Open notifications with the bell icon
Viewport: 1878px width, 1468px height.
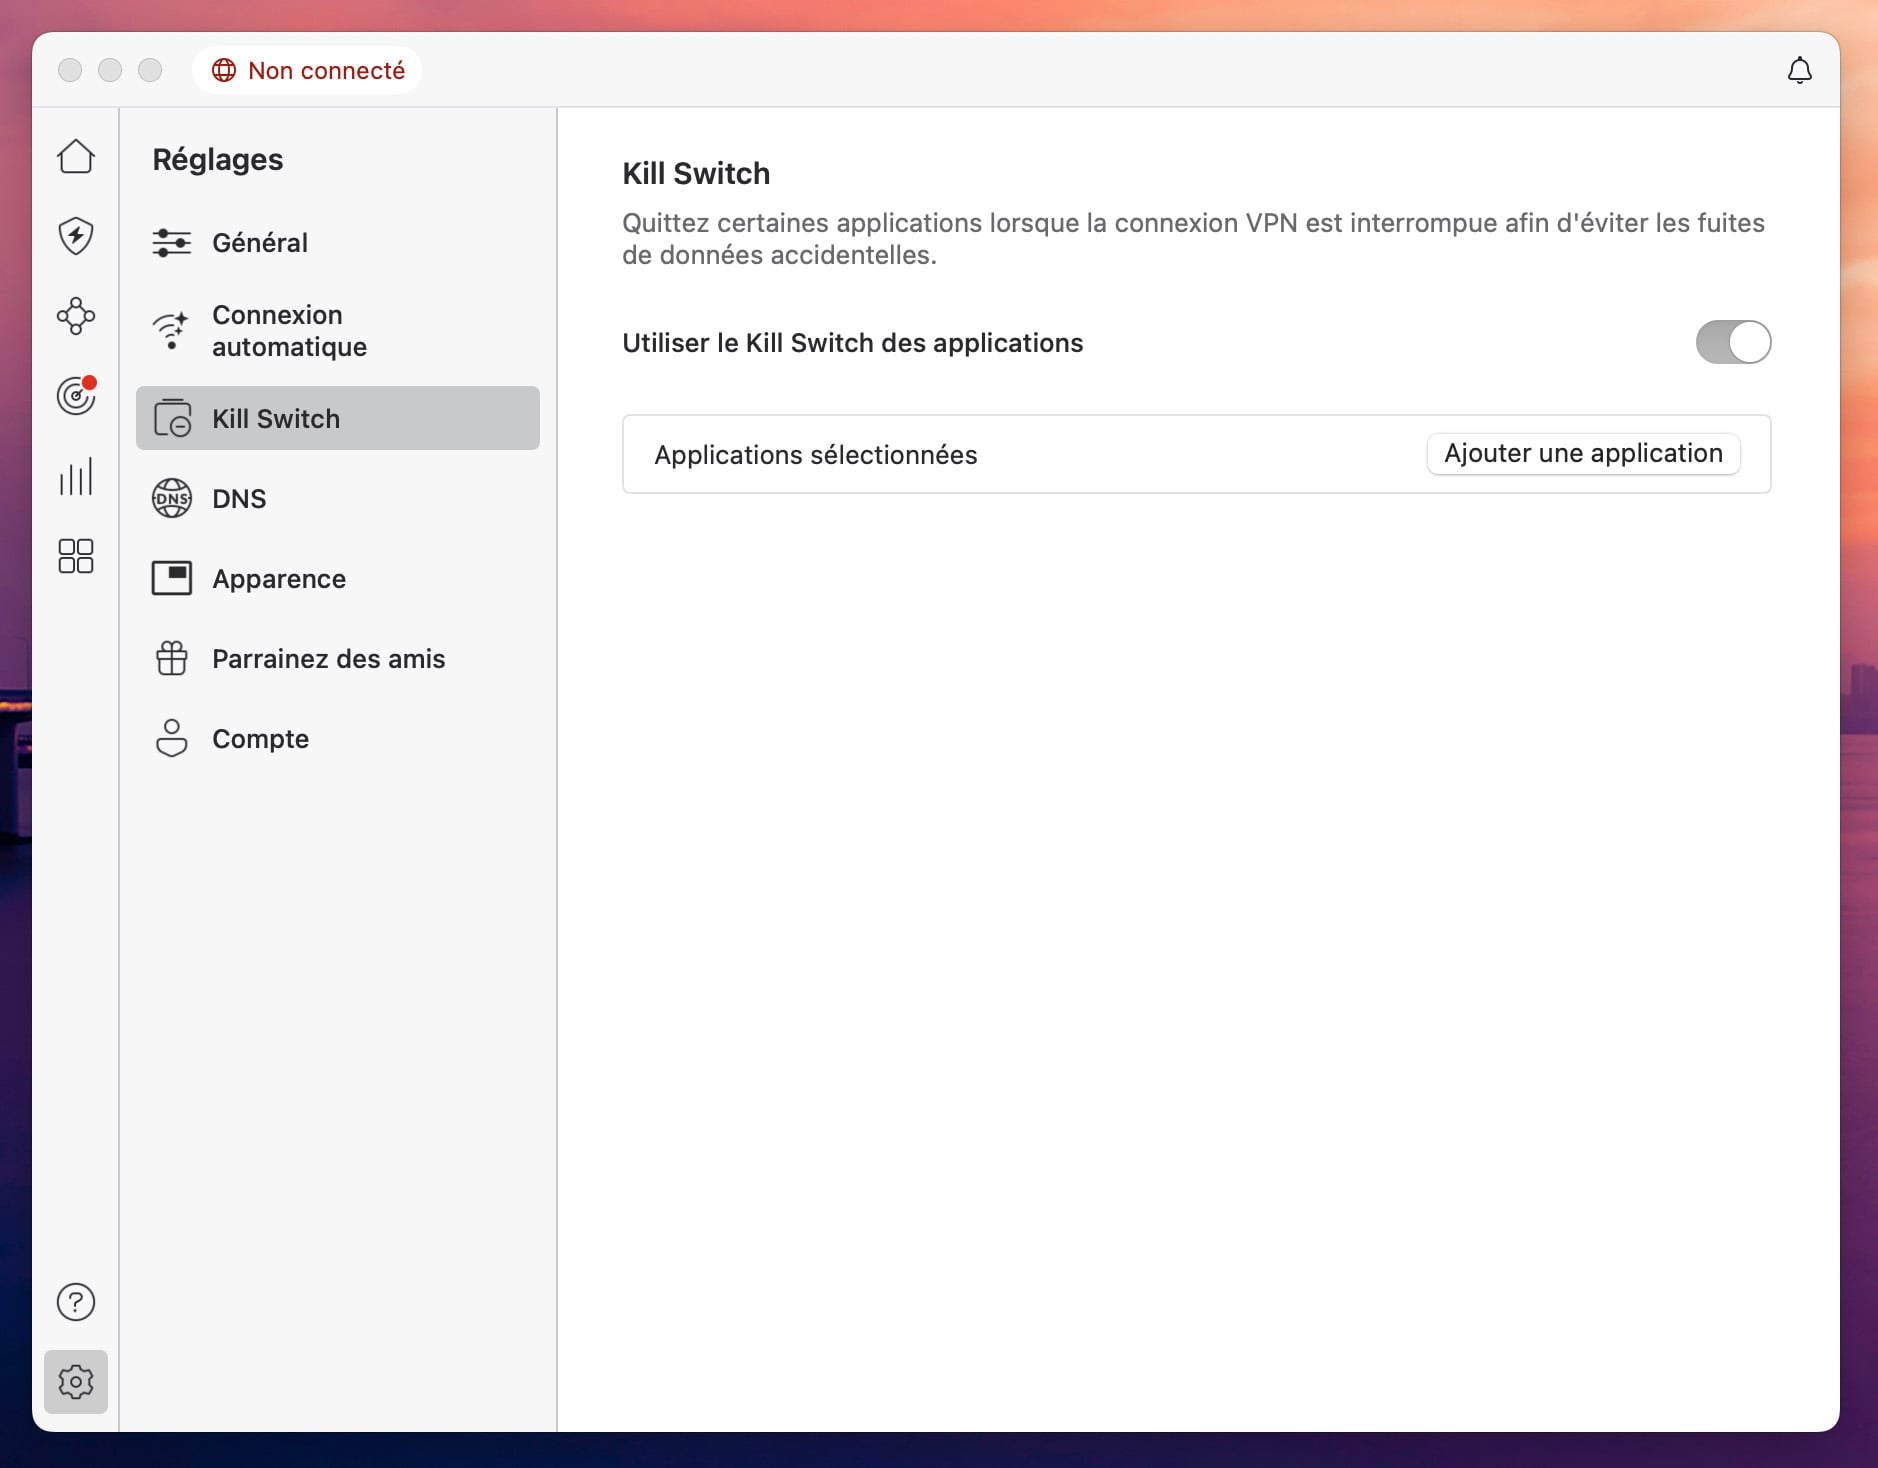click(x=1799, y=70)
